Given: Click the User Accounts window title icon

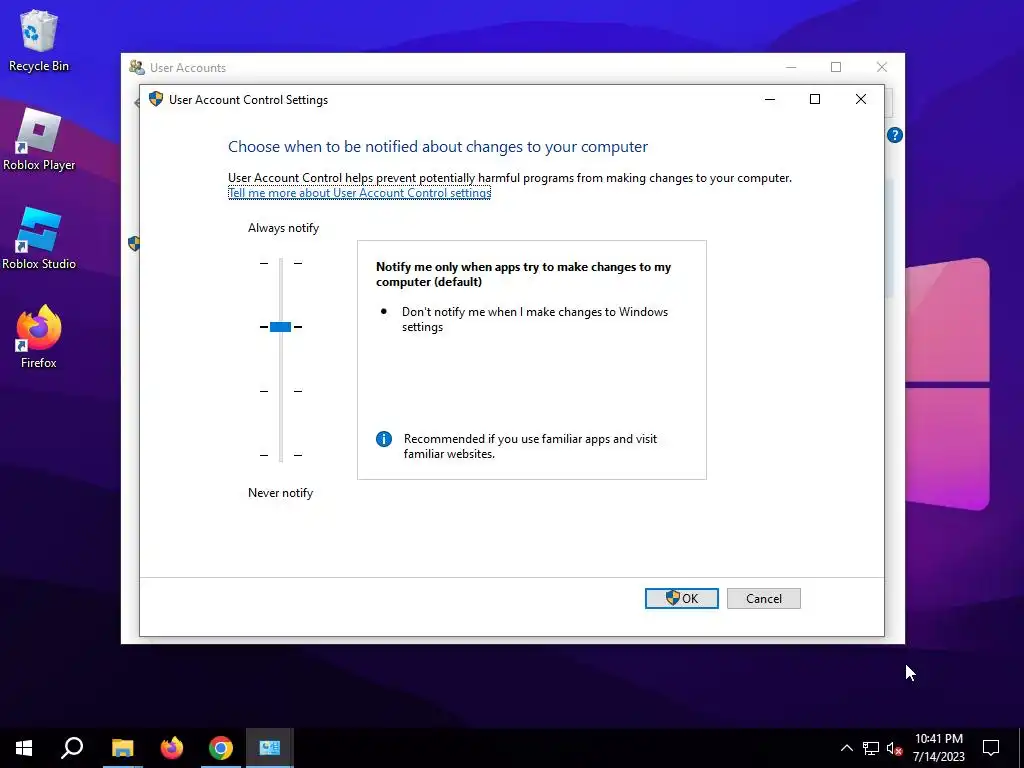Looking at the screenshot, I should pos(136,67).
